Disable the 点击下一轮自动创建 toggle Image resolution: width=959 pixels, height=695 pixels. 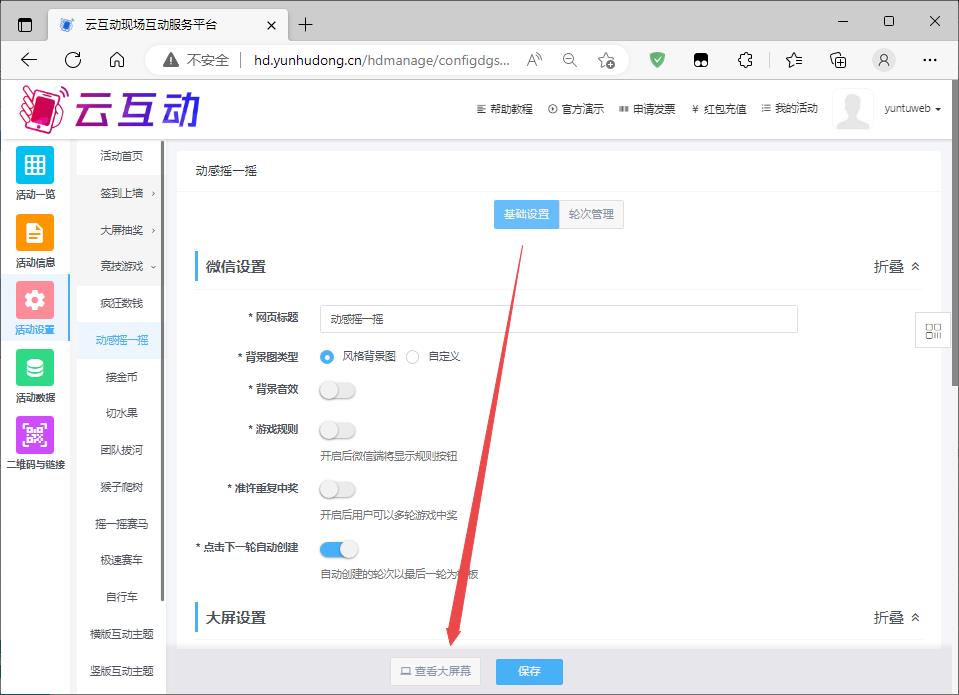(x=338, y=549)
